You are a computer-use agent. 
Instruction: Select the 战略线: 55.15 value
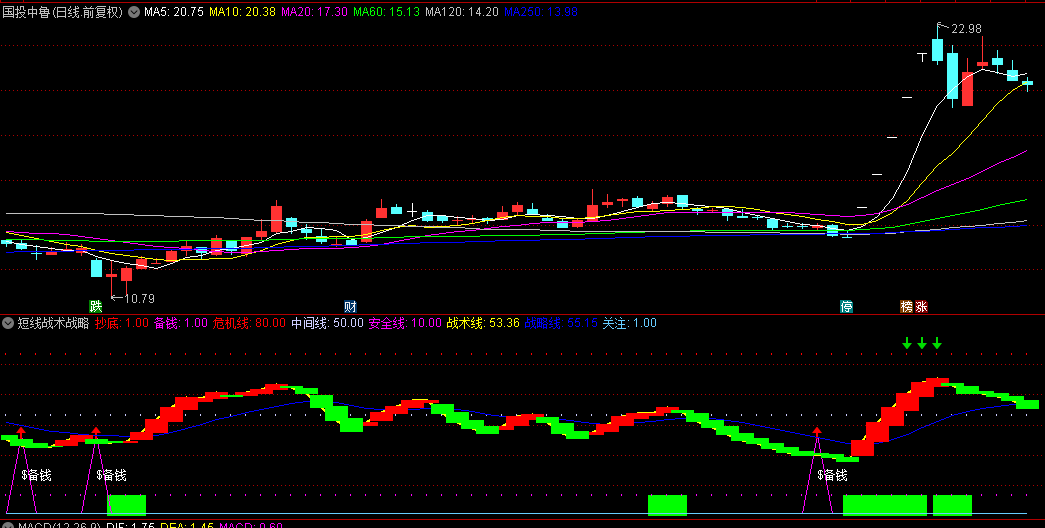pos(561,323)
